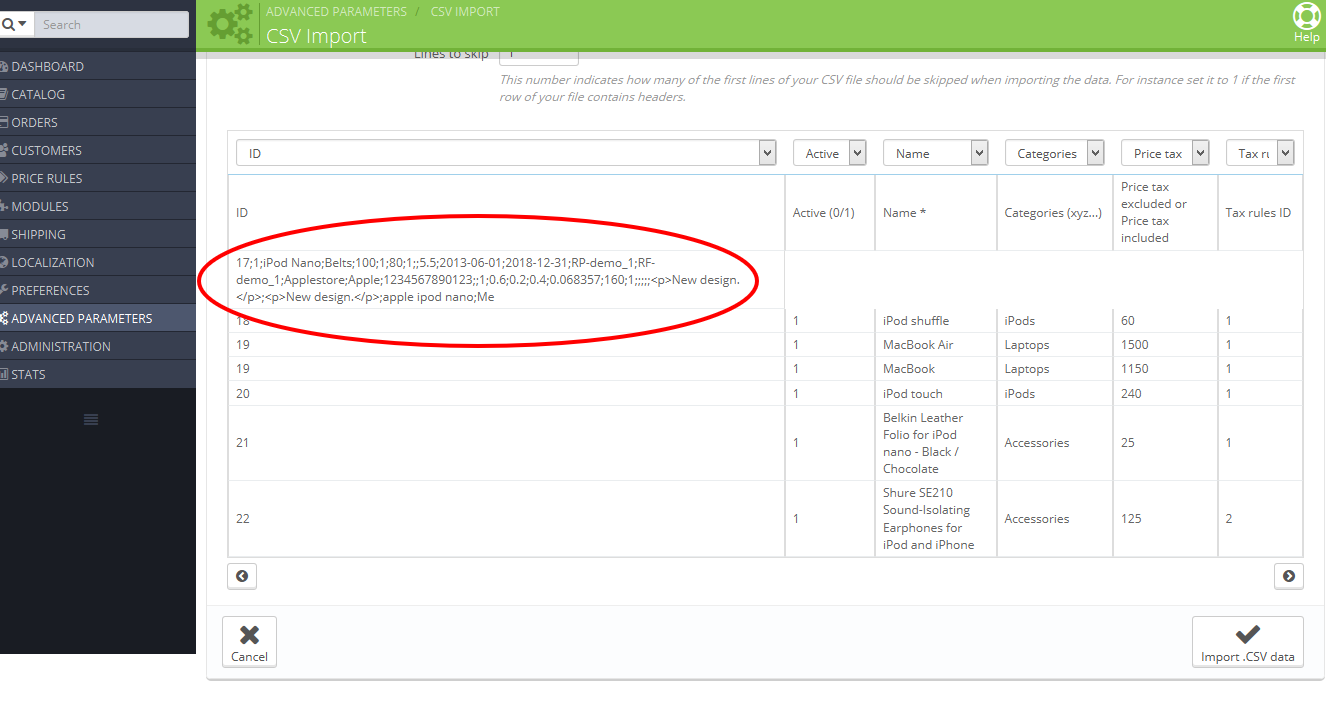The height and width of the screenshot is (706, 1326).
Task: Select the Advanced Parameters menu
Action: click(98, 318)
